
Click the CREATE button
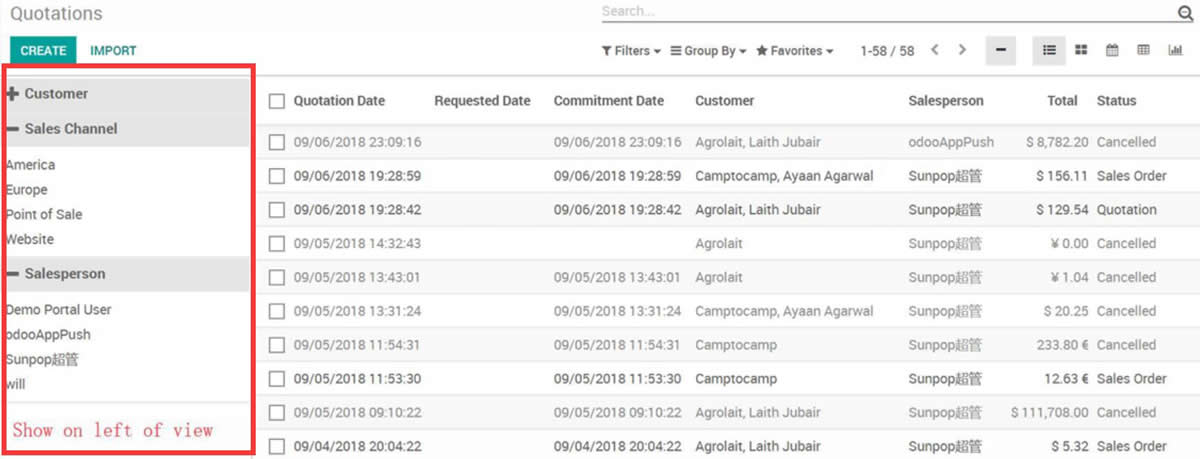[x=43, y=51]
